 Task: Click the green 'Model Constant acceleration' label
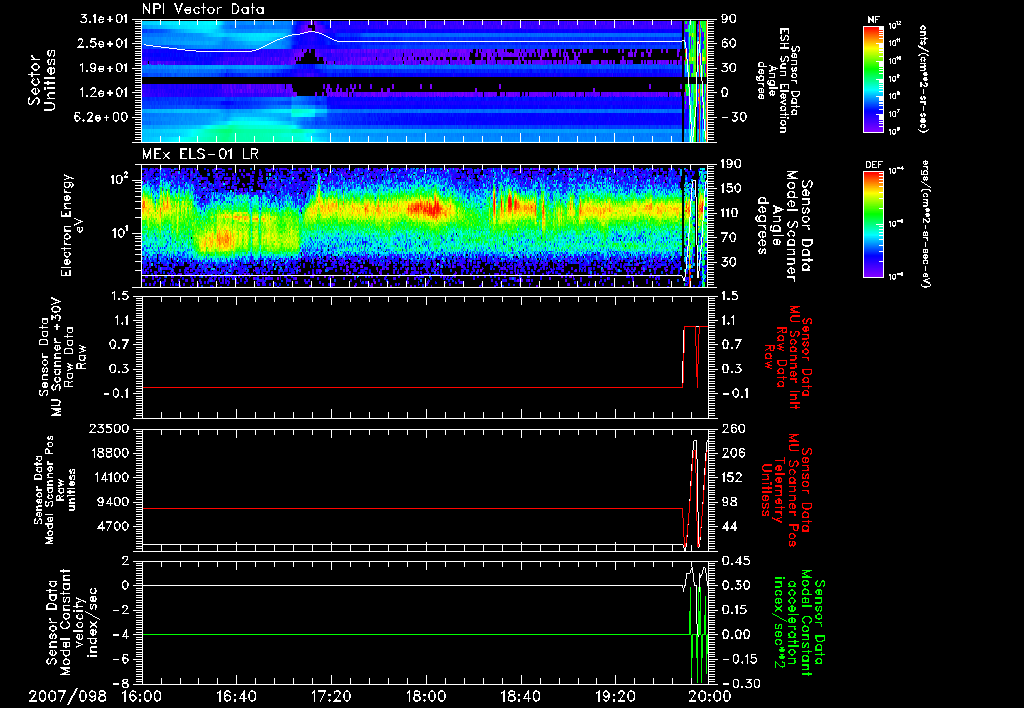[x=799, y=624]
